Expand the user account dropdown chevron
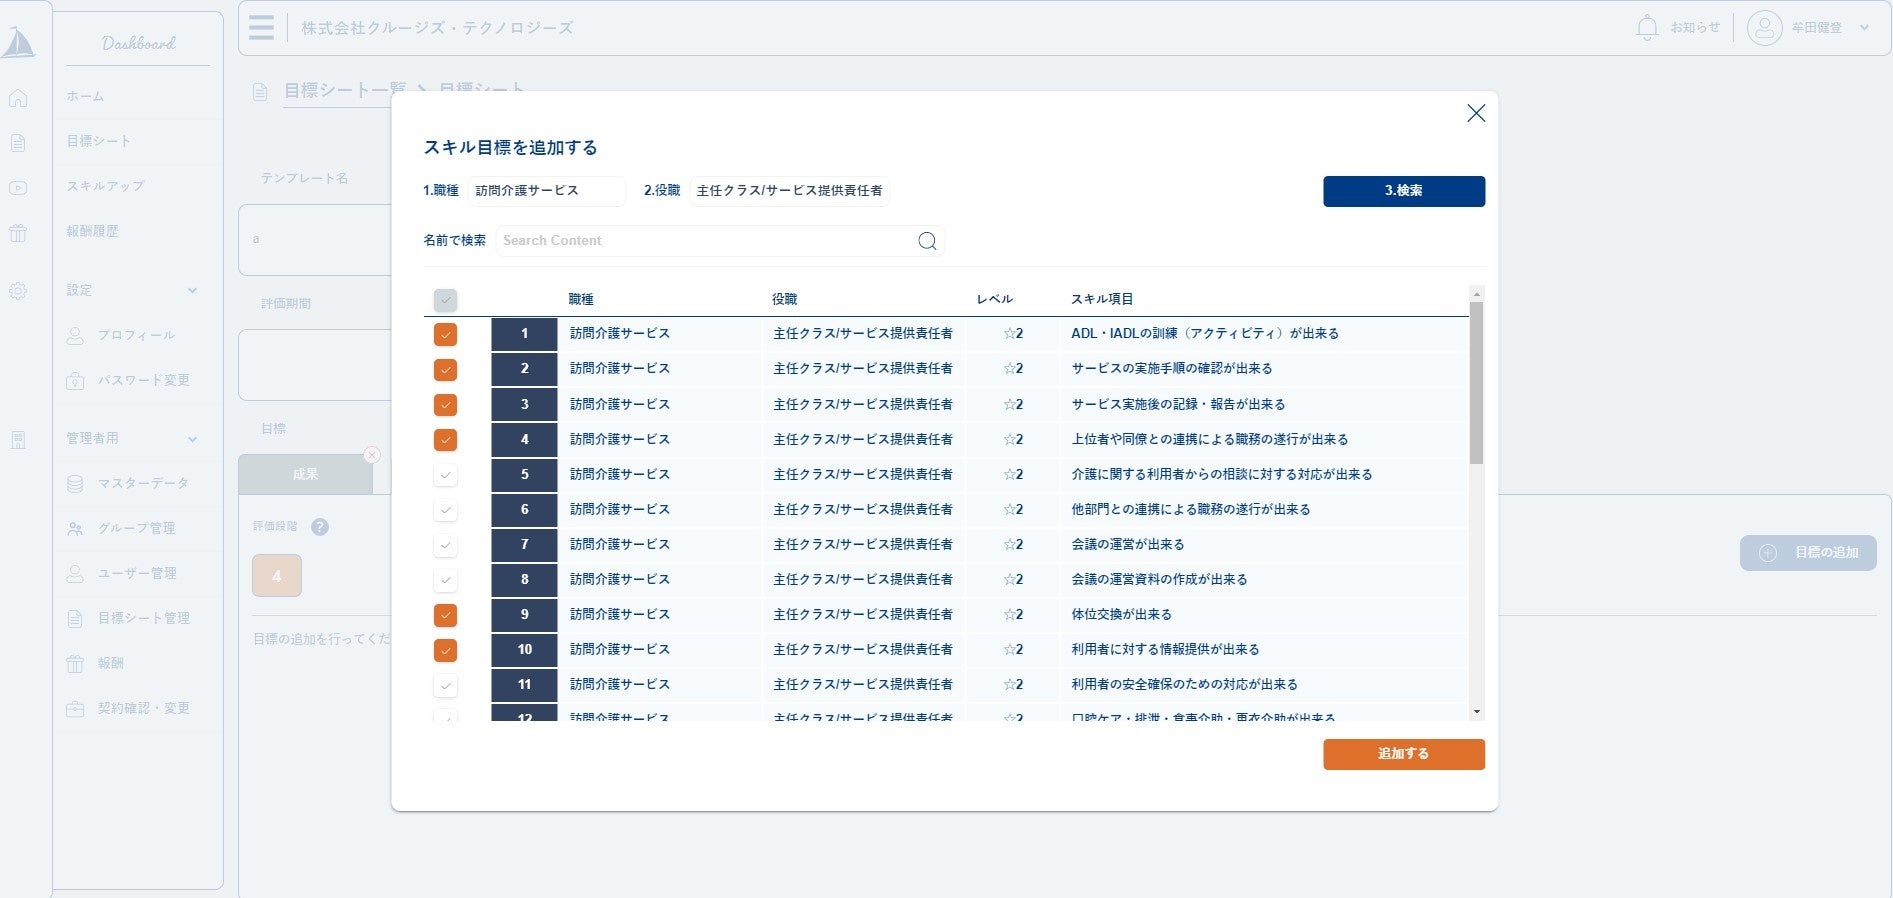This screenshot has height=898, width=1893. click(1864, 28)
